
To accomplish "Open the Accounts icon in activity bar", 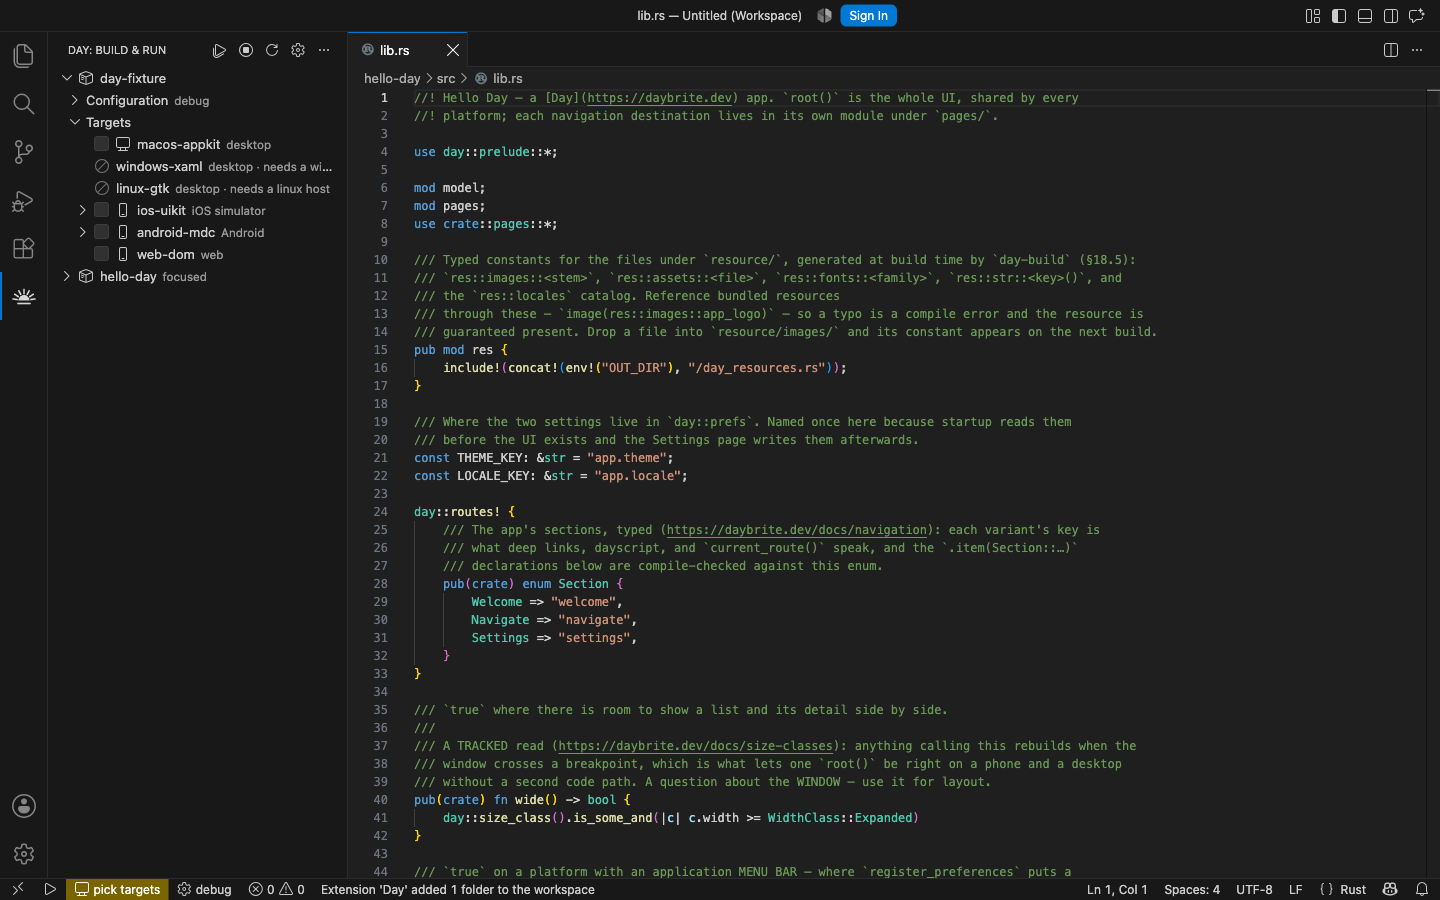I will tap(23, 806).
